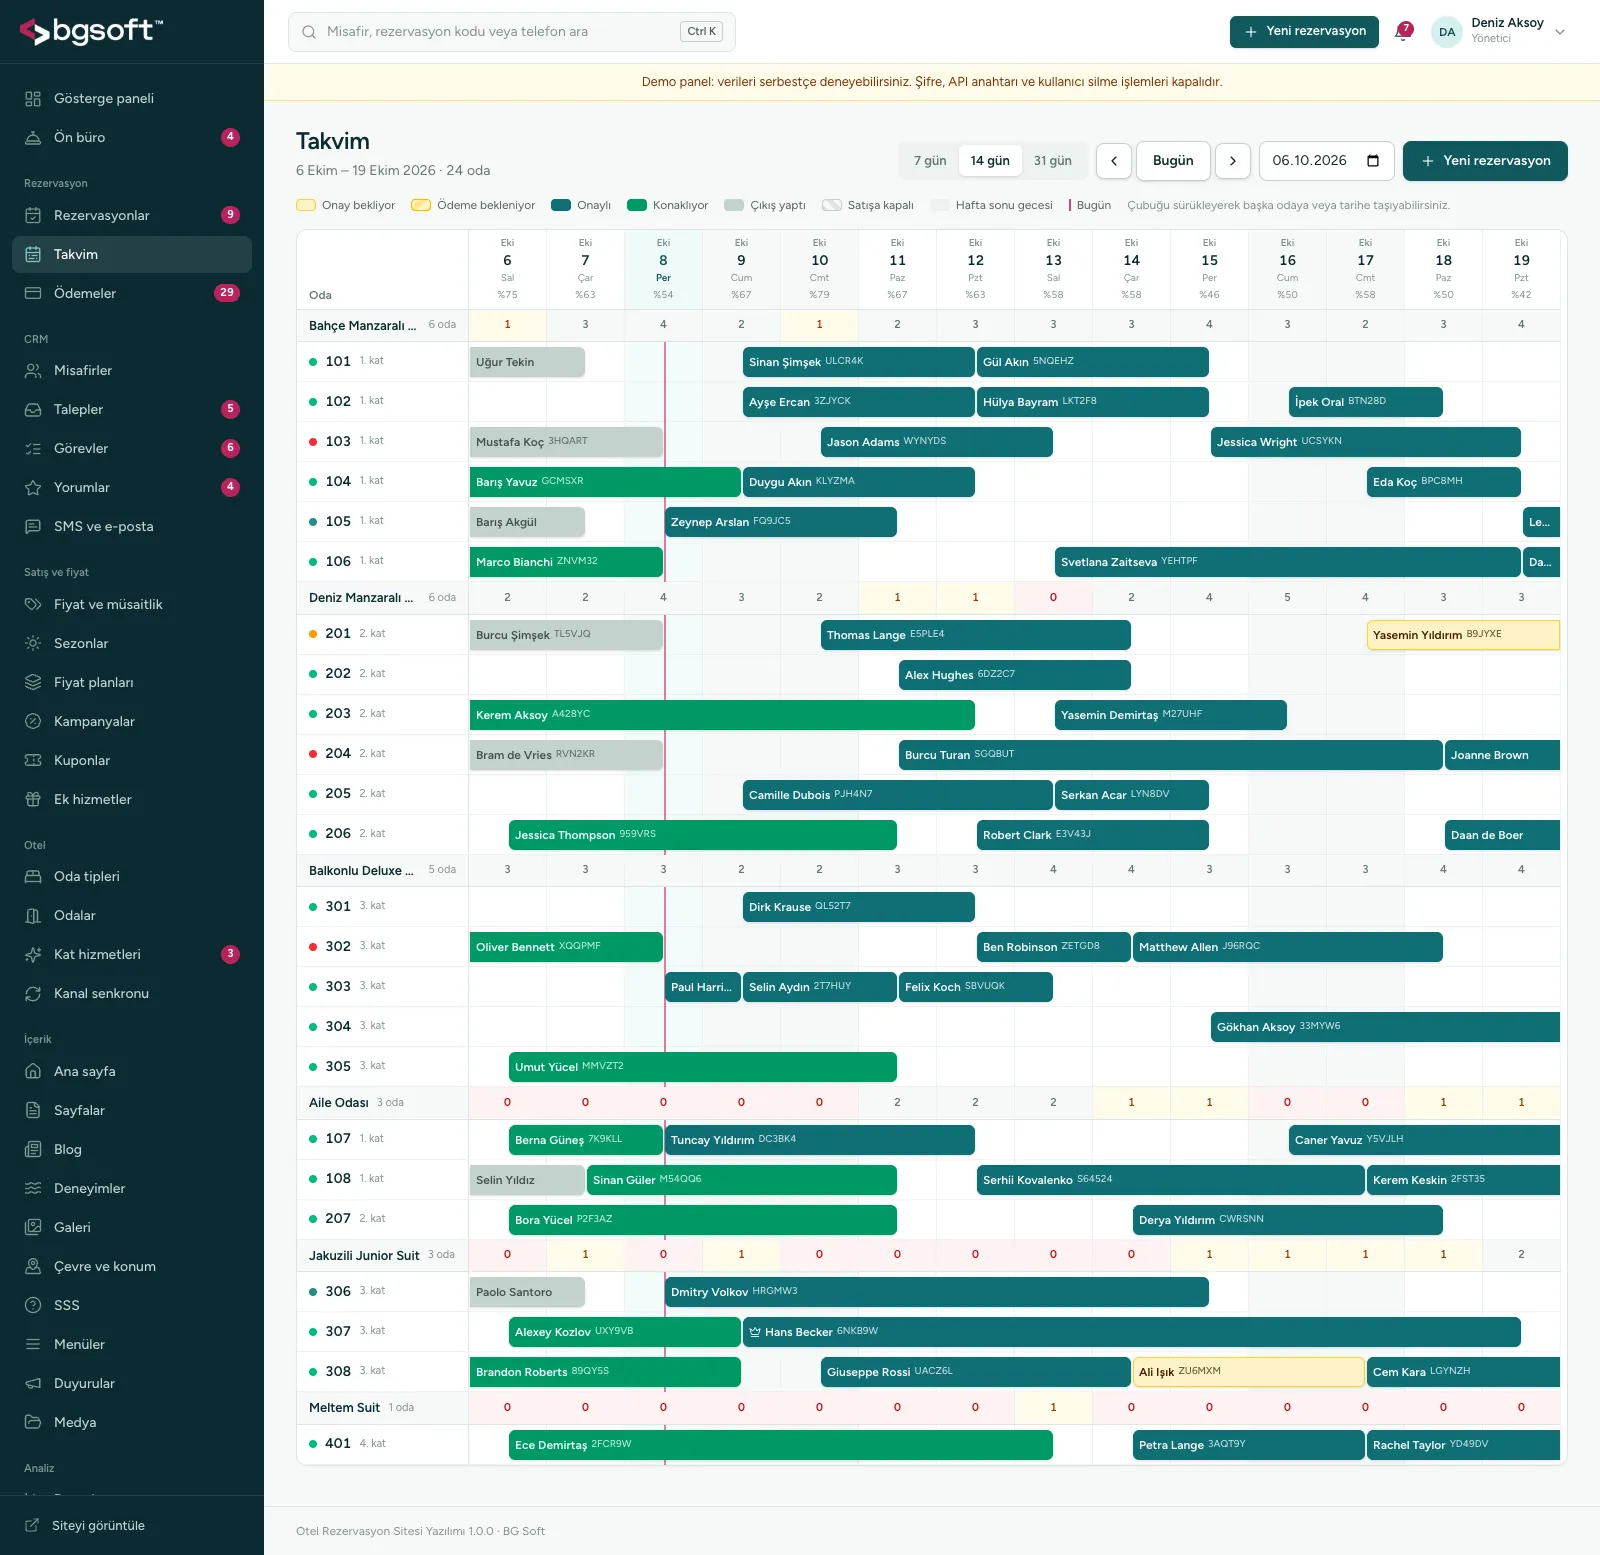Click the 06.10.2026 date field

[1326, 161]
